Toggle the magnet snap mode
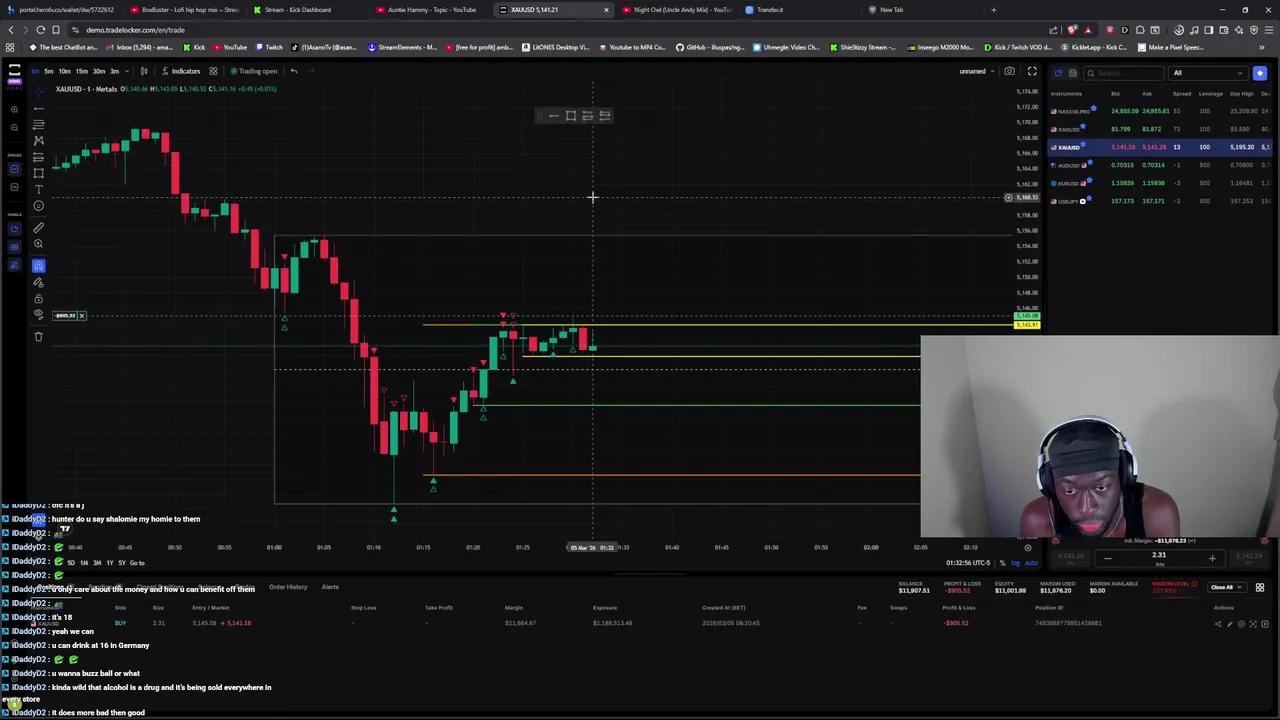The width and height of the screenshot is (1280, 720). (38, 265)
